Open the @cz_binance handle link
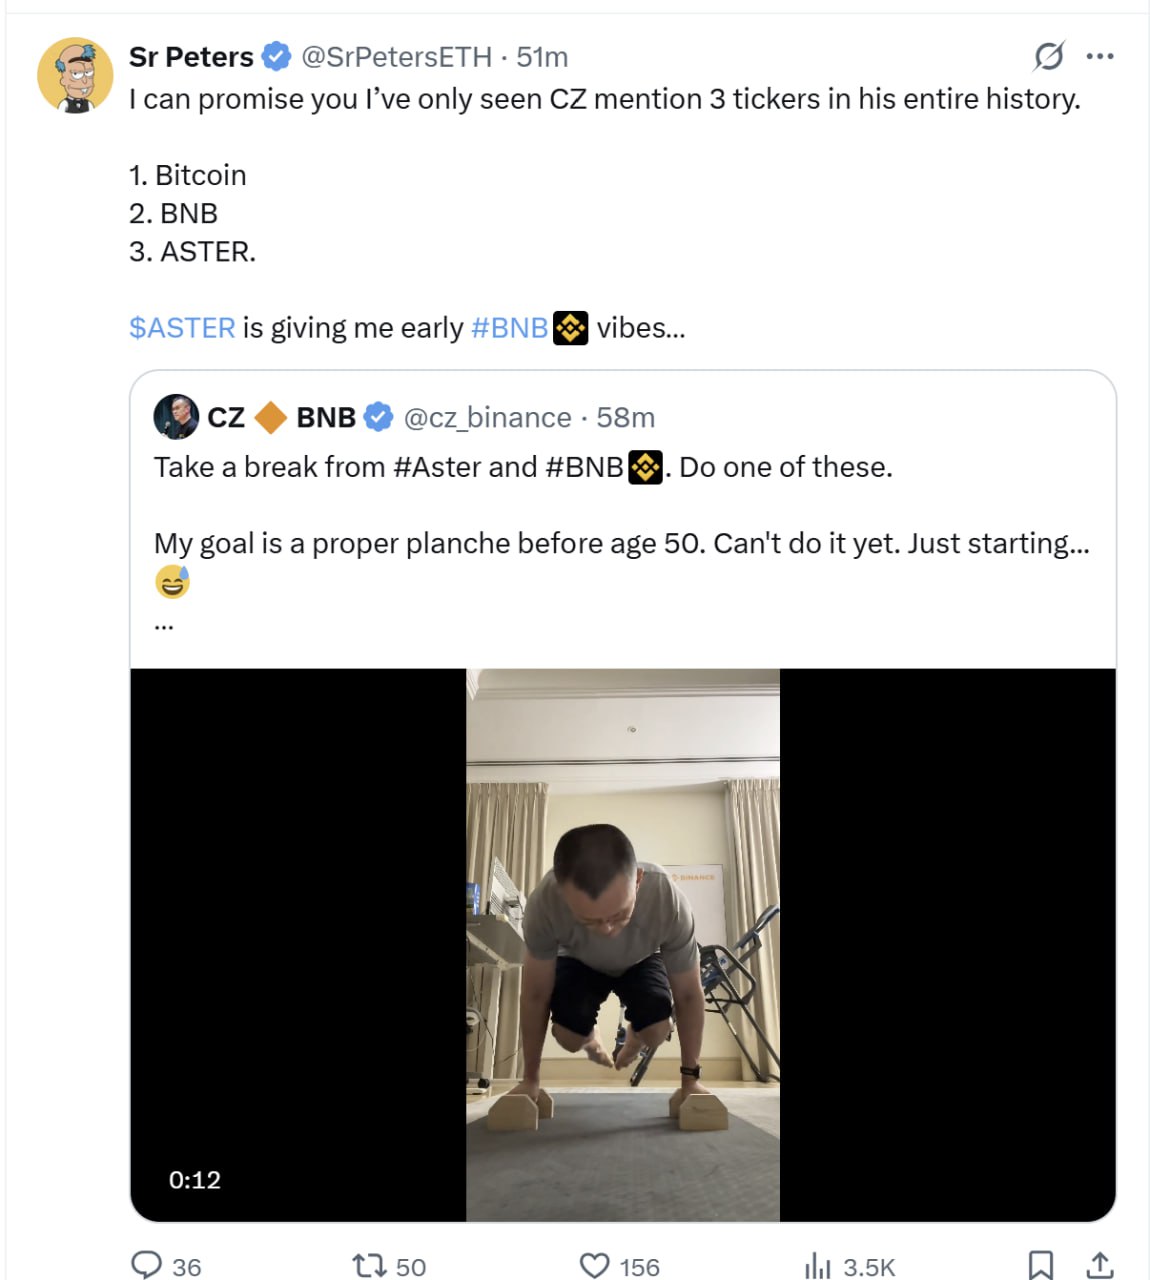Image resolution: width=1150 pixels, height=1280 pixels. (x=487, y=417)
